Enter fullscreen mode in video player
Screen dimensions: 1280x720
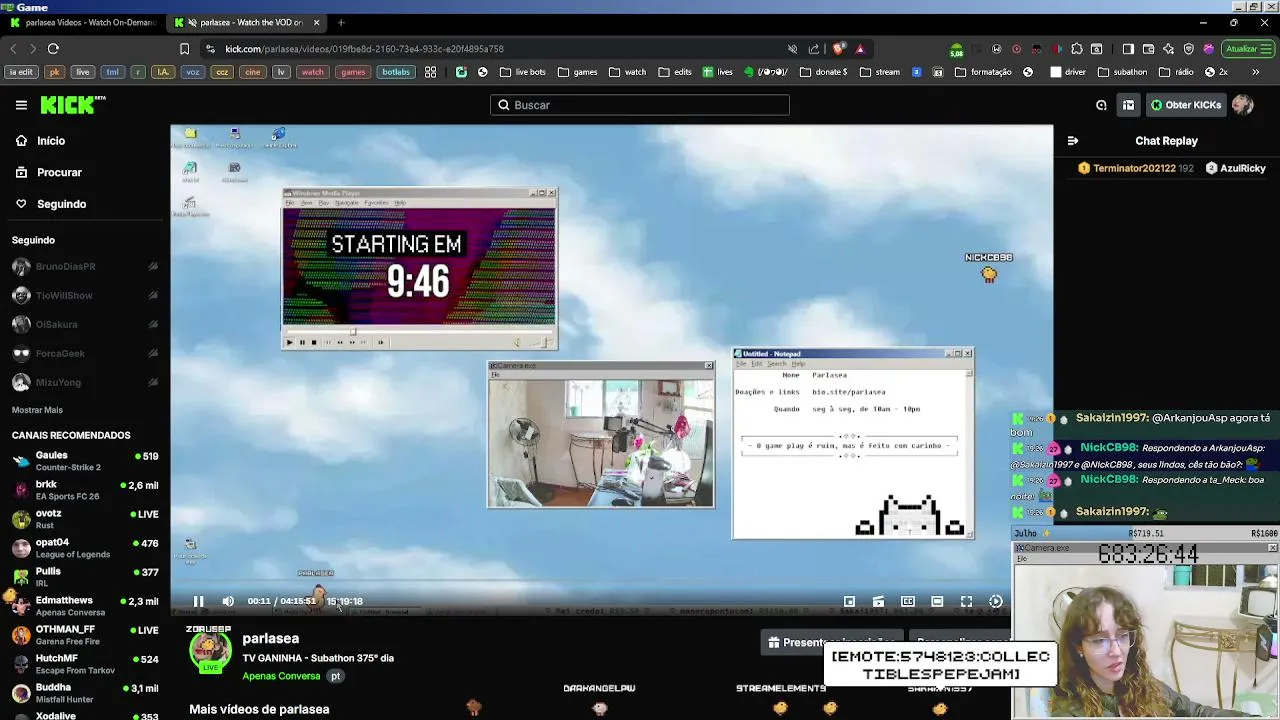click(966, 601)
